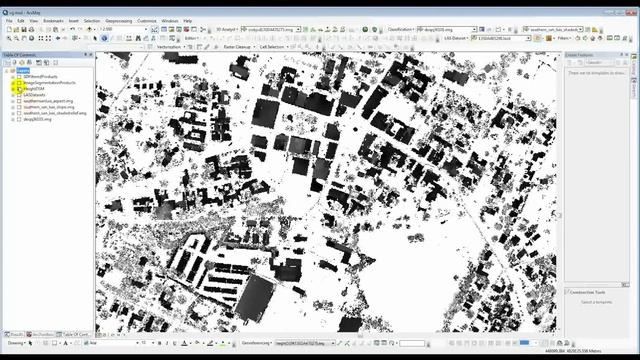
Task: Open the LAS Dataset layer dropdown
Action: tap(528, 38)
